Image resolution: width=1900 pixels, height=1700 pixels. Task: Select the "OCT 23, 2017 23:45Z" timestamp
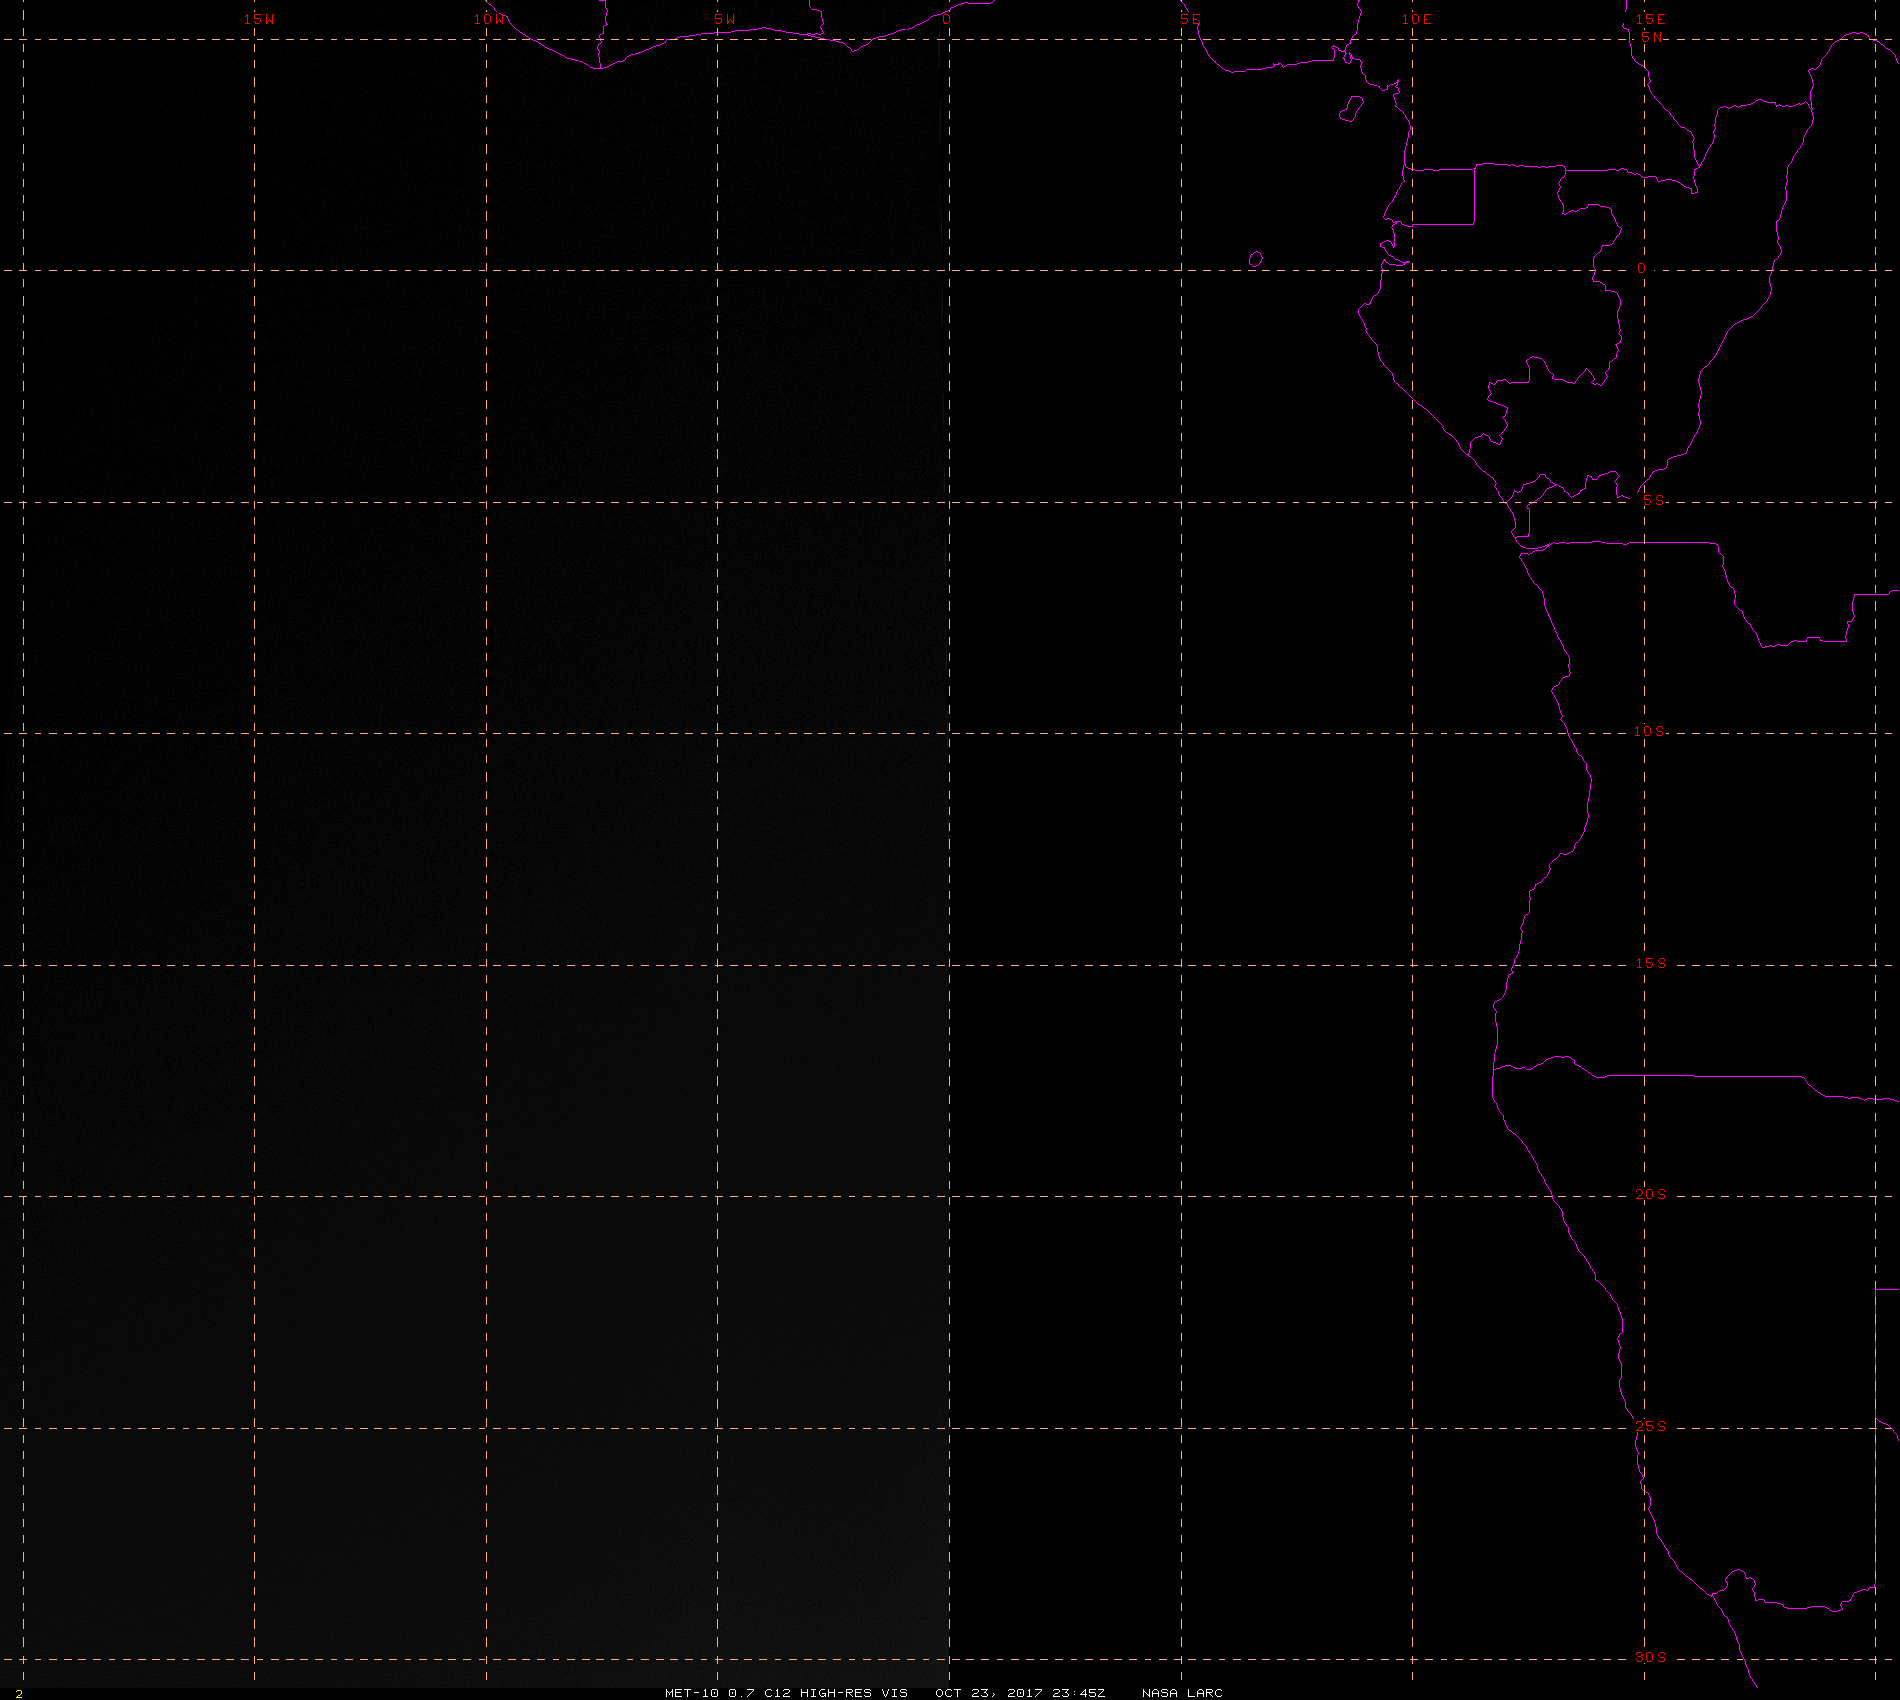1021,1692
